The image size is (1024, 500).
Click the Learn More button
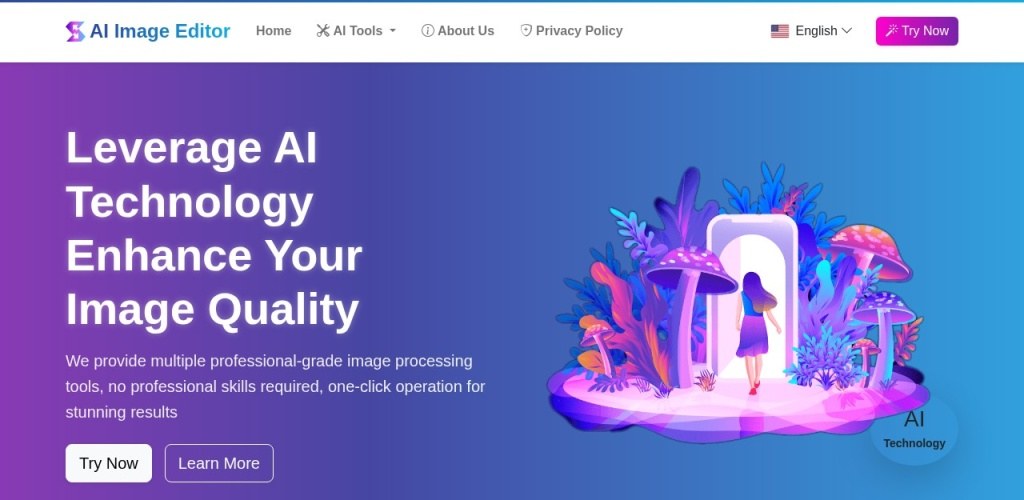coord(219,463)
